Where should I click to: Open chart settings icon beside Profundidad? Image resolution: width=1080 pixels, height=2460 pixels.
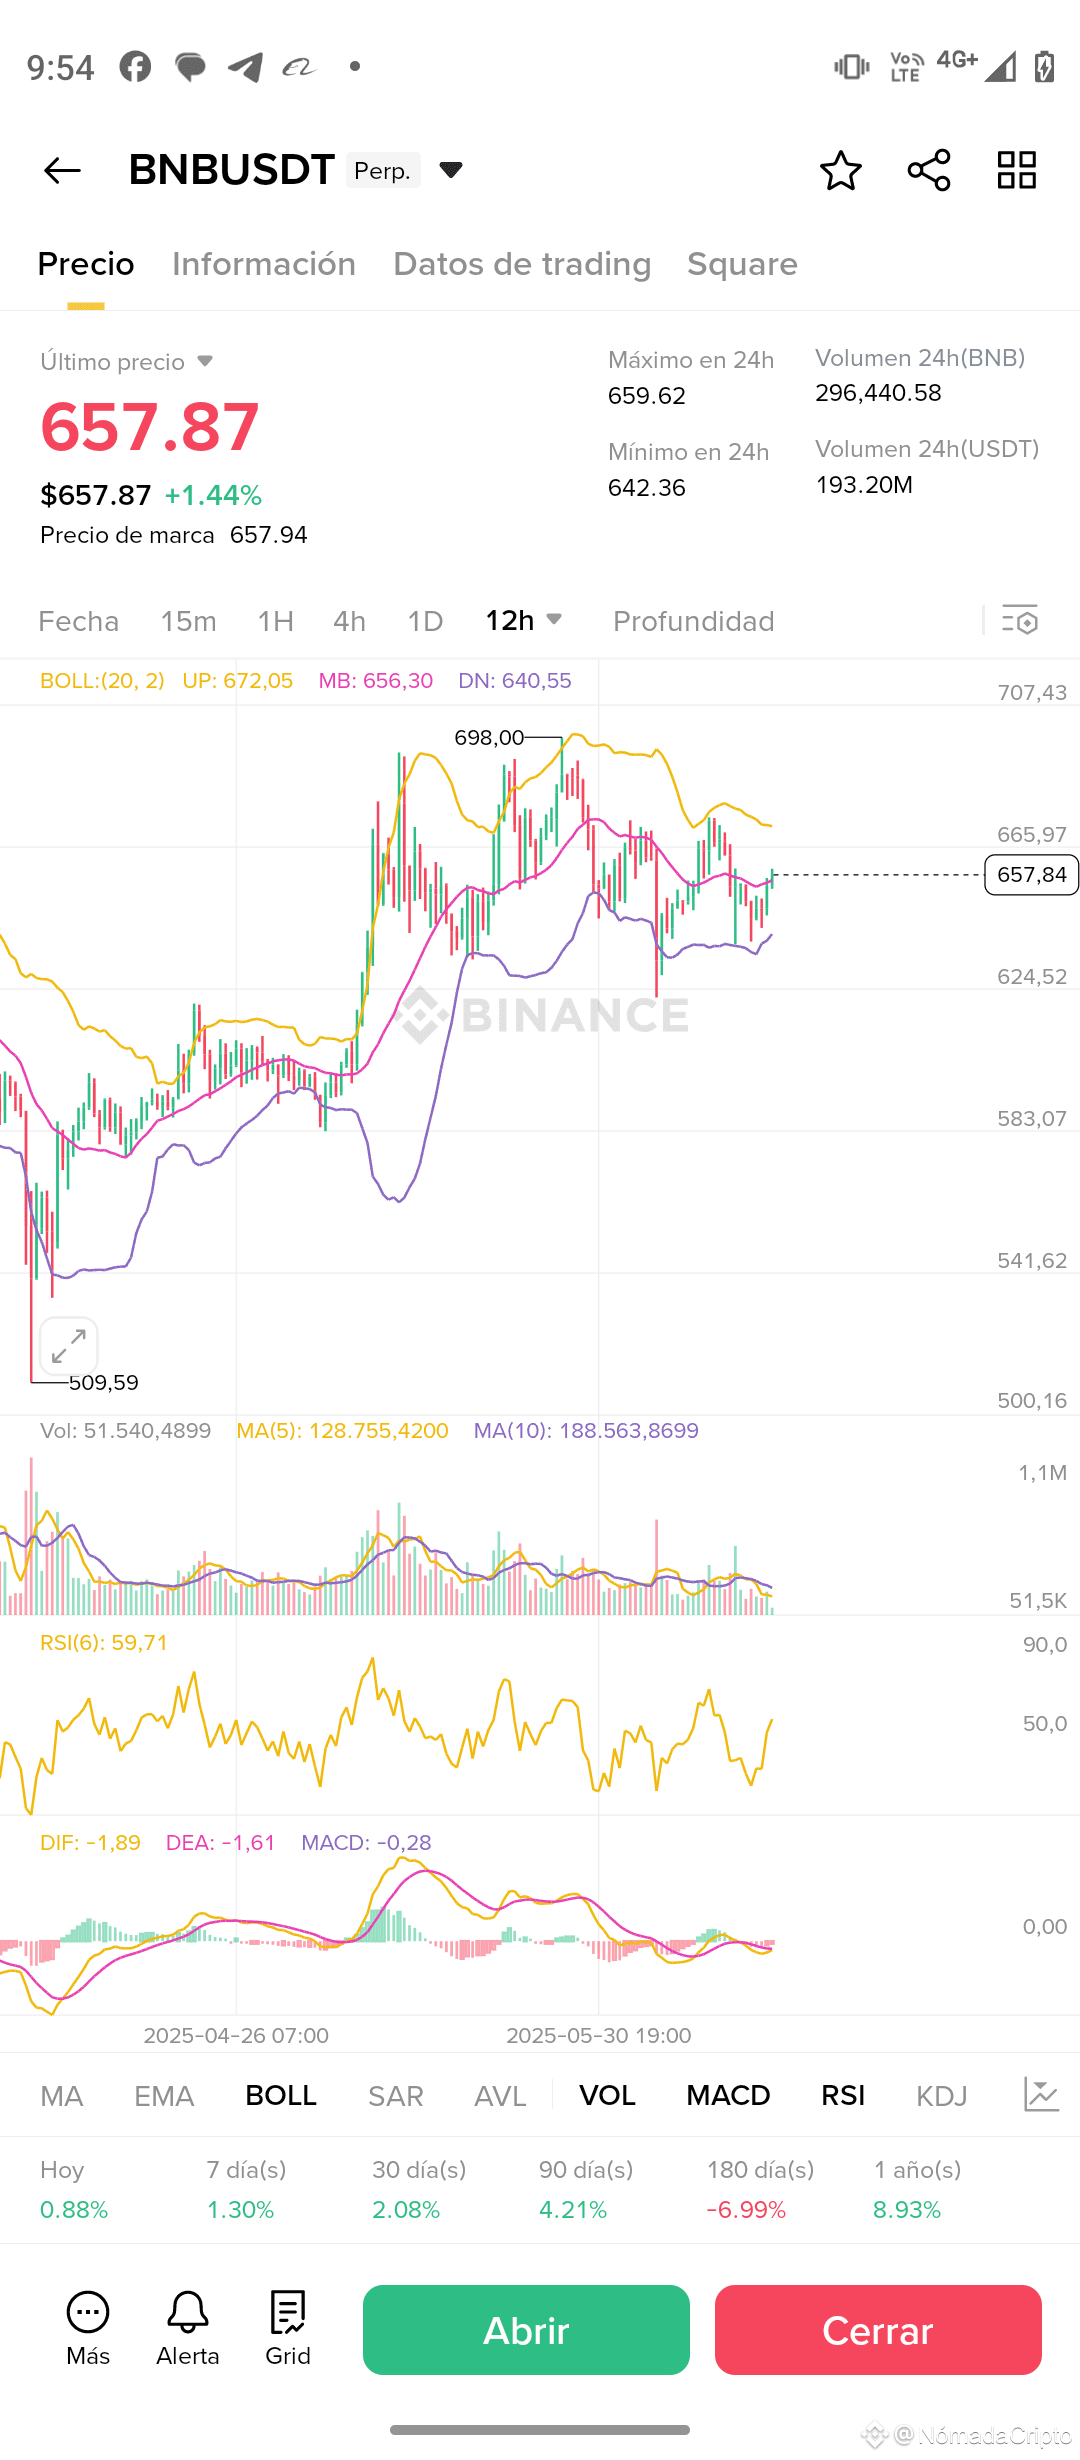(x=1020, y=621)
